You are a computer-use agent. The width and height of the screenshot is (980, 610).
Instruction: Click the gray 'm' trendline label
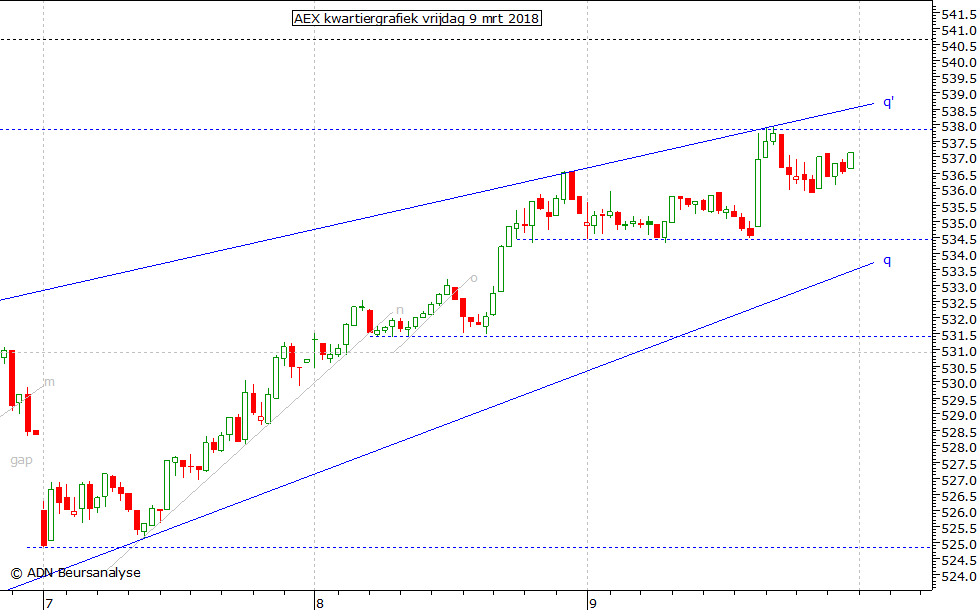click(49, 382)
